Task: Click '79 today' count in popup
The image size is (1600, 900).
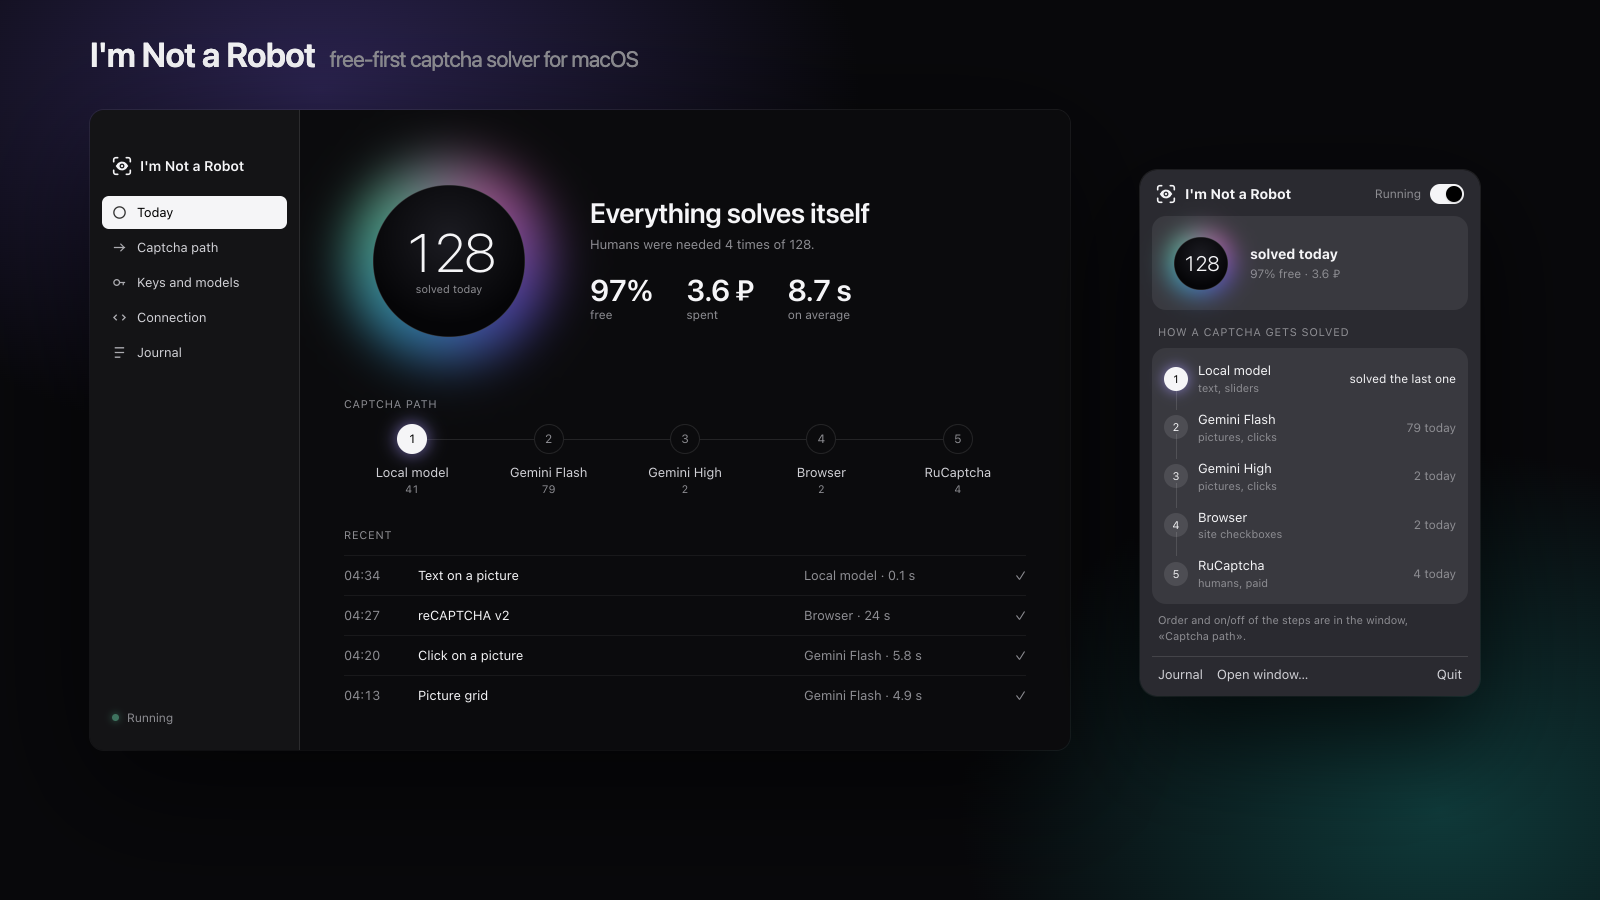Action: pyautogui.click(x=1431, y=428)
